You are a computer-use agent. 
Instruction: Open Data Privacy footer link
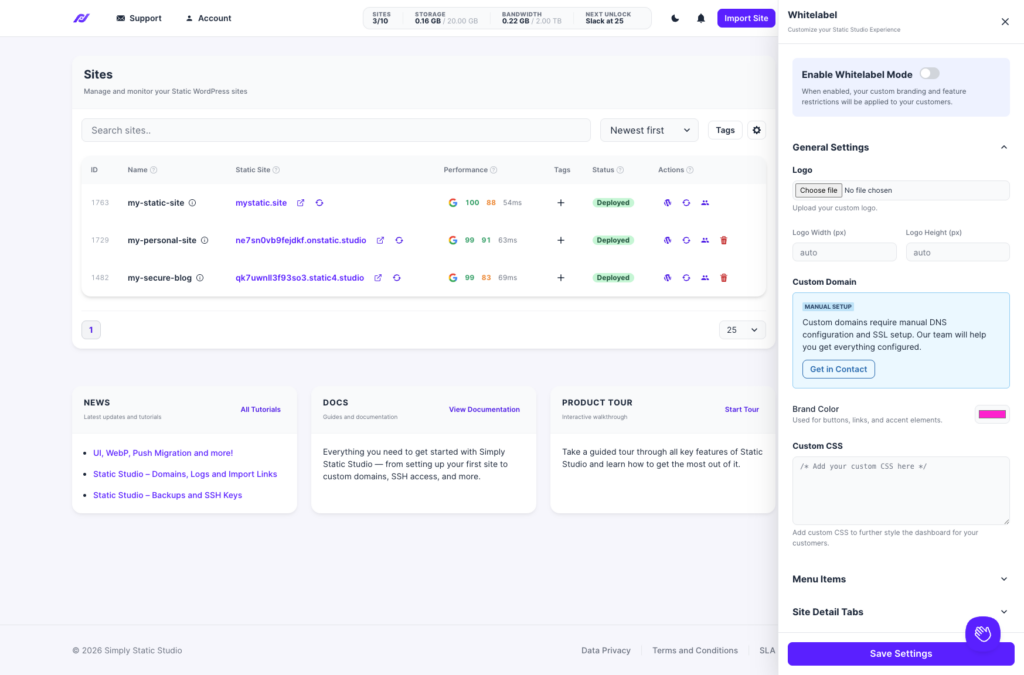point(606,650)
